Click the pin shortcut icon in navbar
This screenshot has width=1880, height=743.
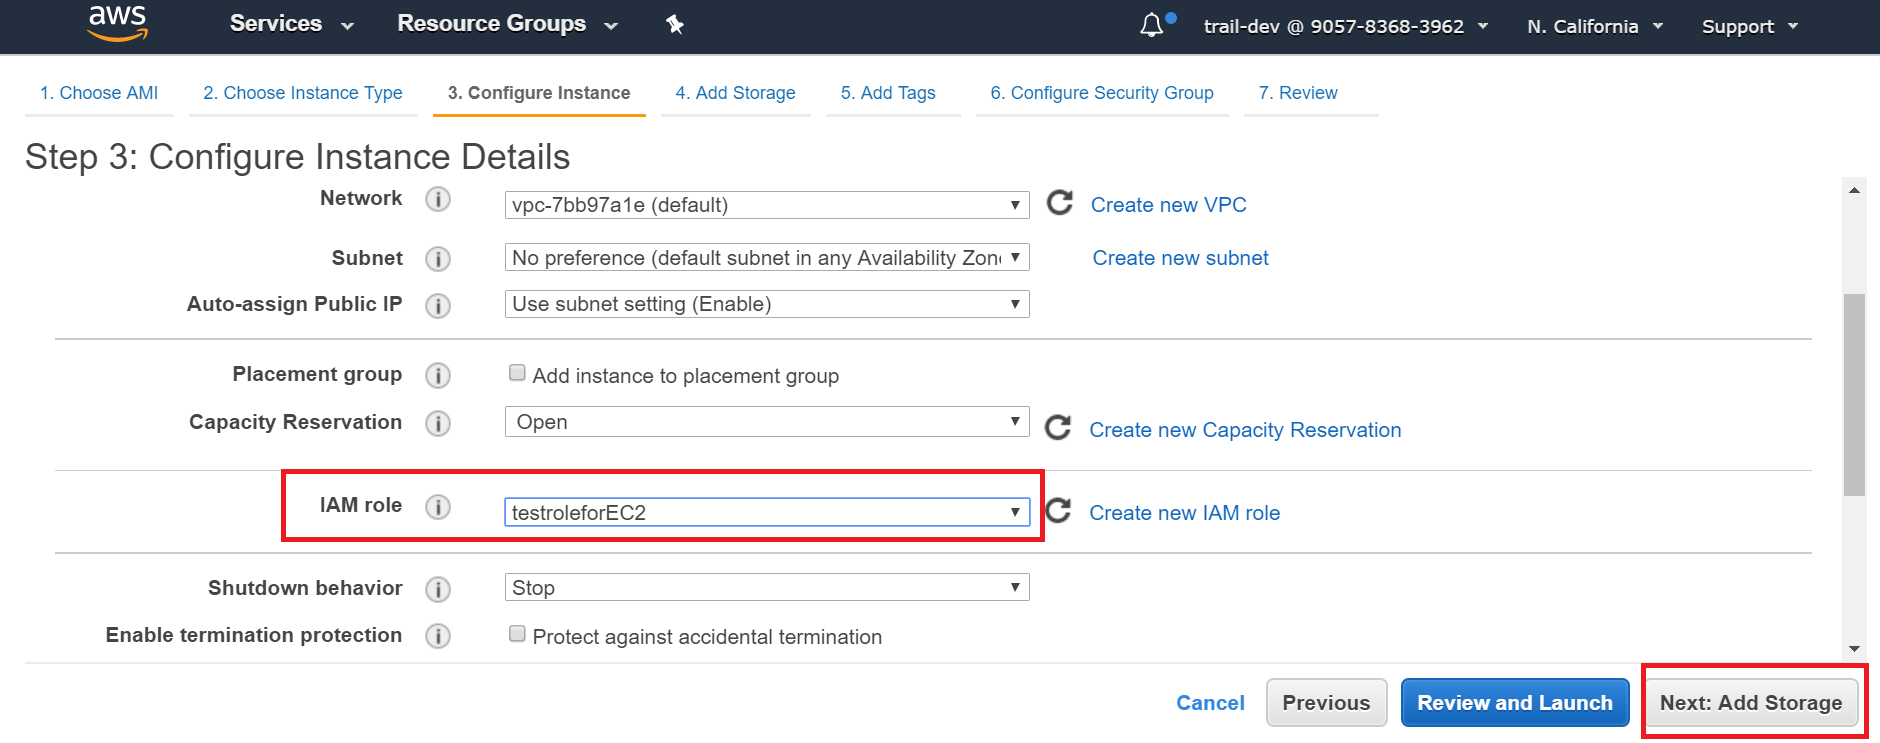675,25
